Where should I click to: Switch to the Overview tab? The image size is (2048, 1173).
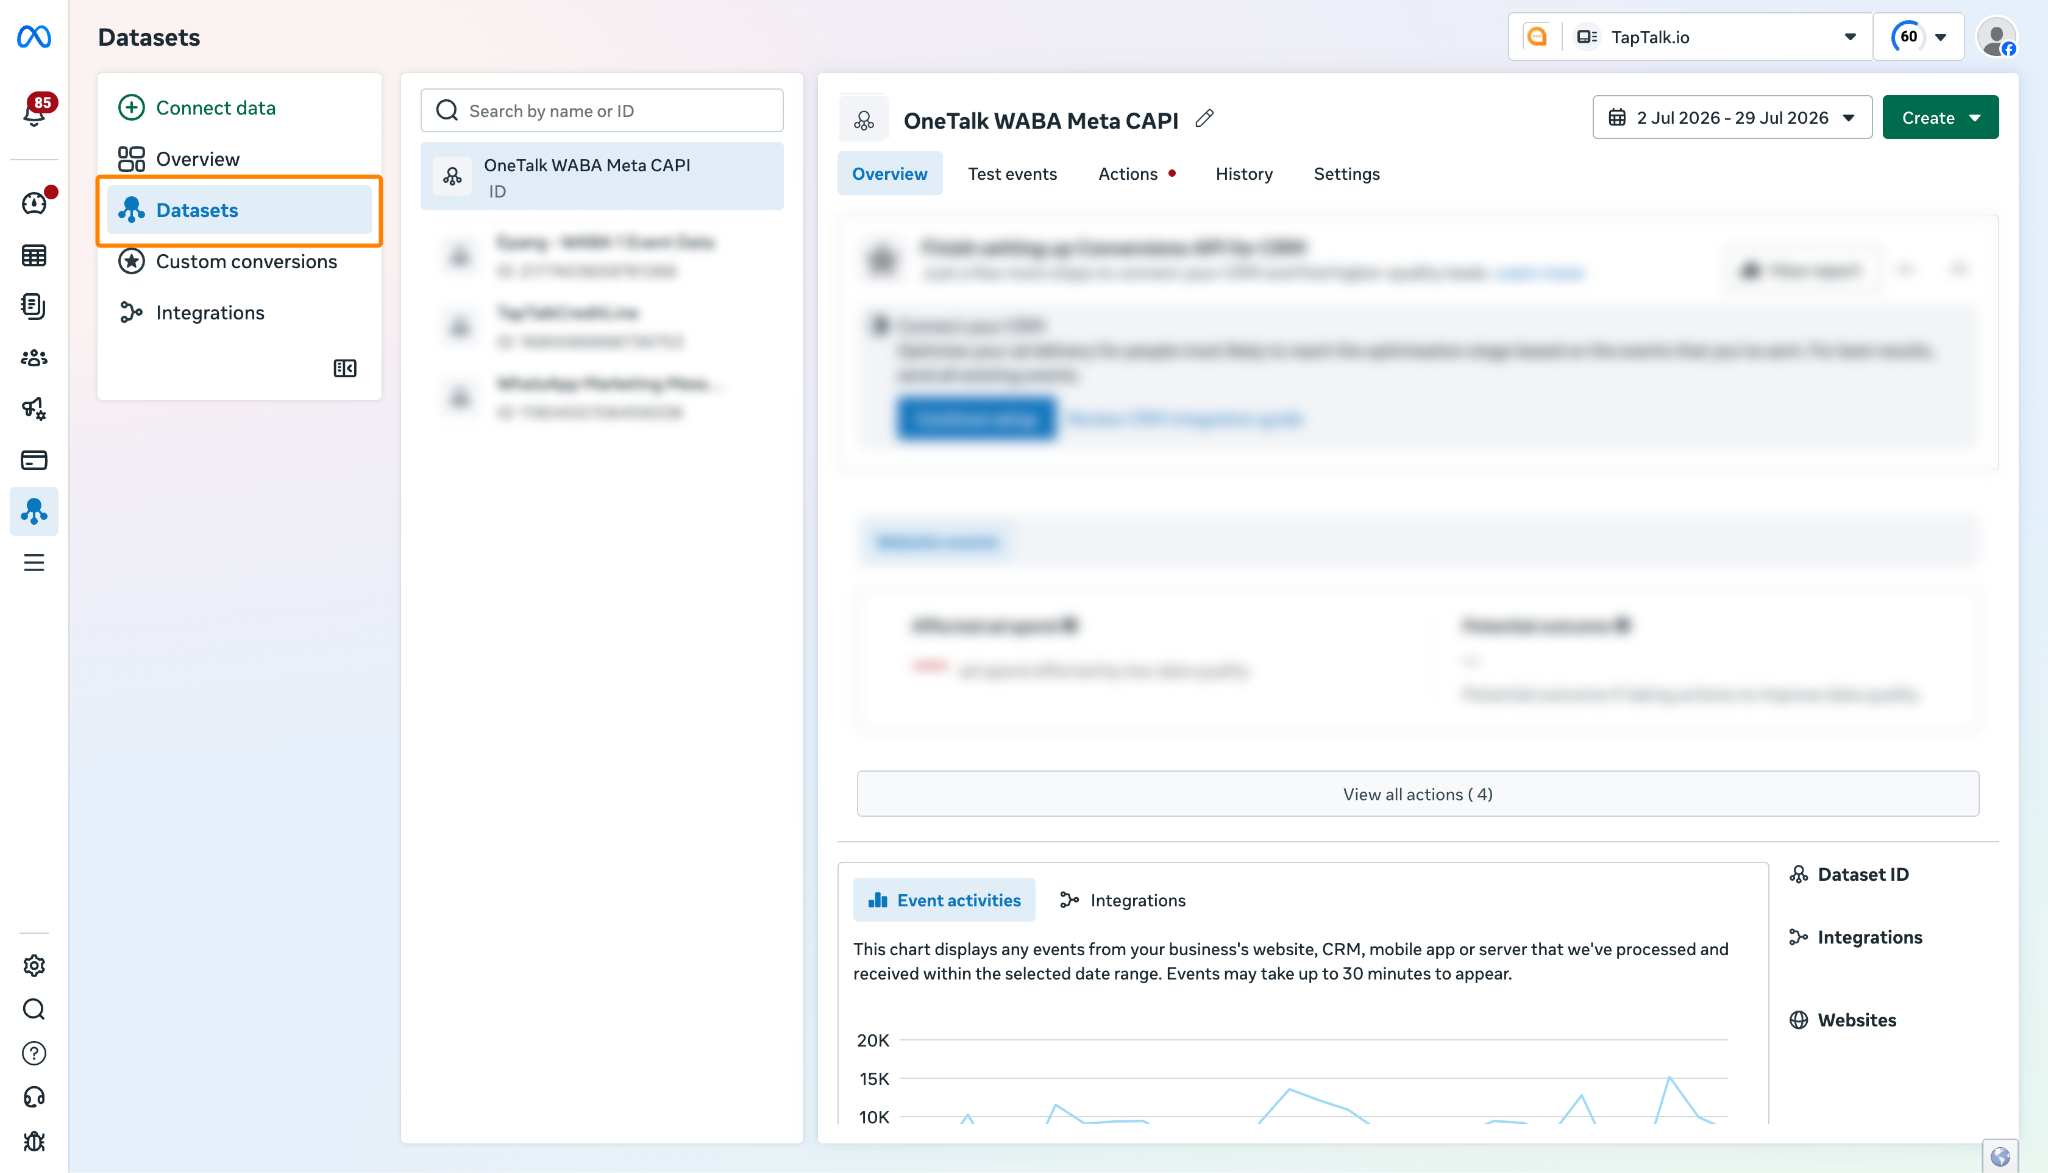(x=889, y=173)
